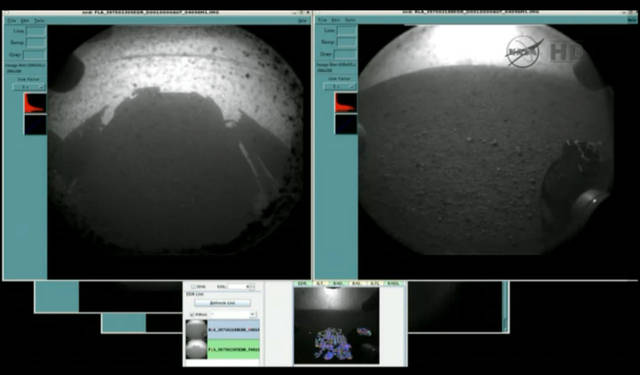Click the color-overlay terrain image in bottom viewer
The image size is (640, 375).
click(x=336, y=325)
